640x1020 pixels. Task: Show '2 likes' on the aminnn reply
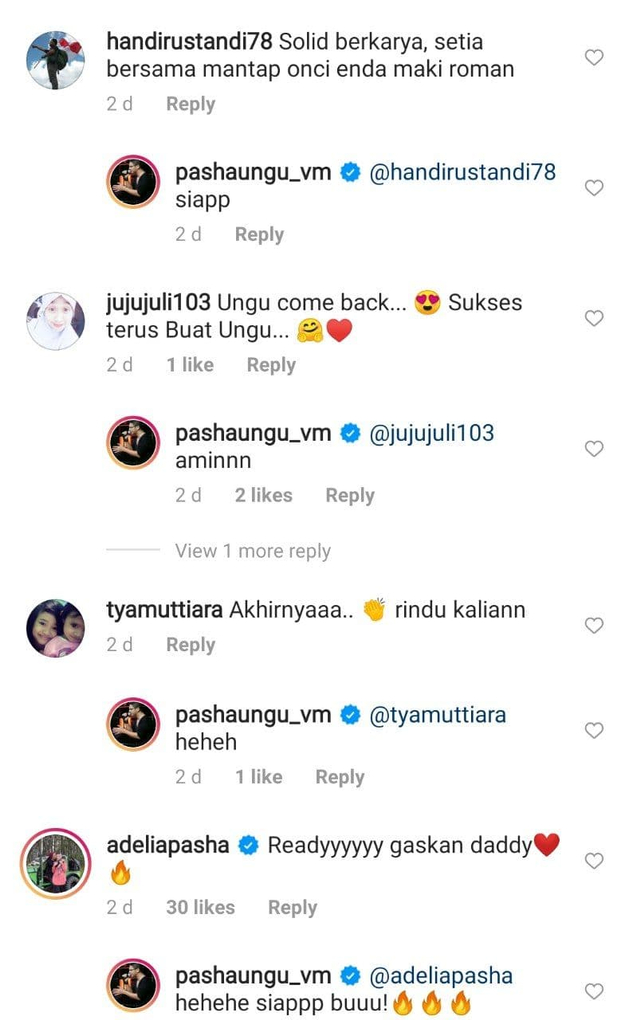tap(263, 495)
